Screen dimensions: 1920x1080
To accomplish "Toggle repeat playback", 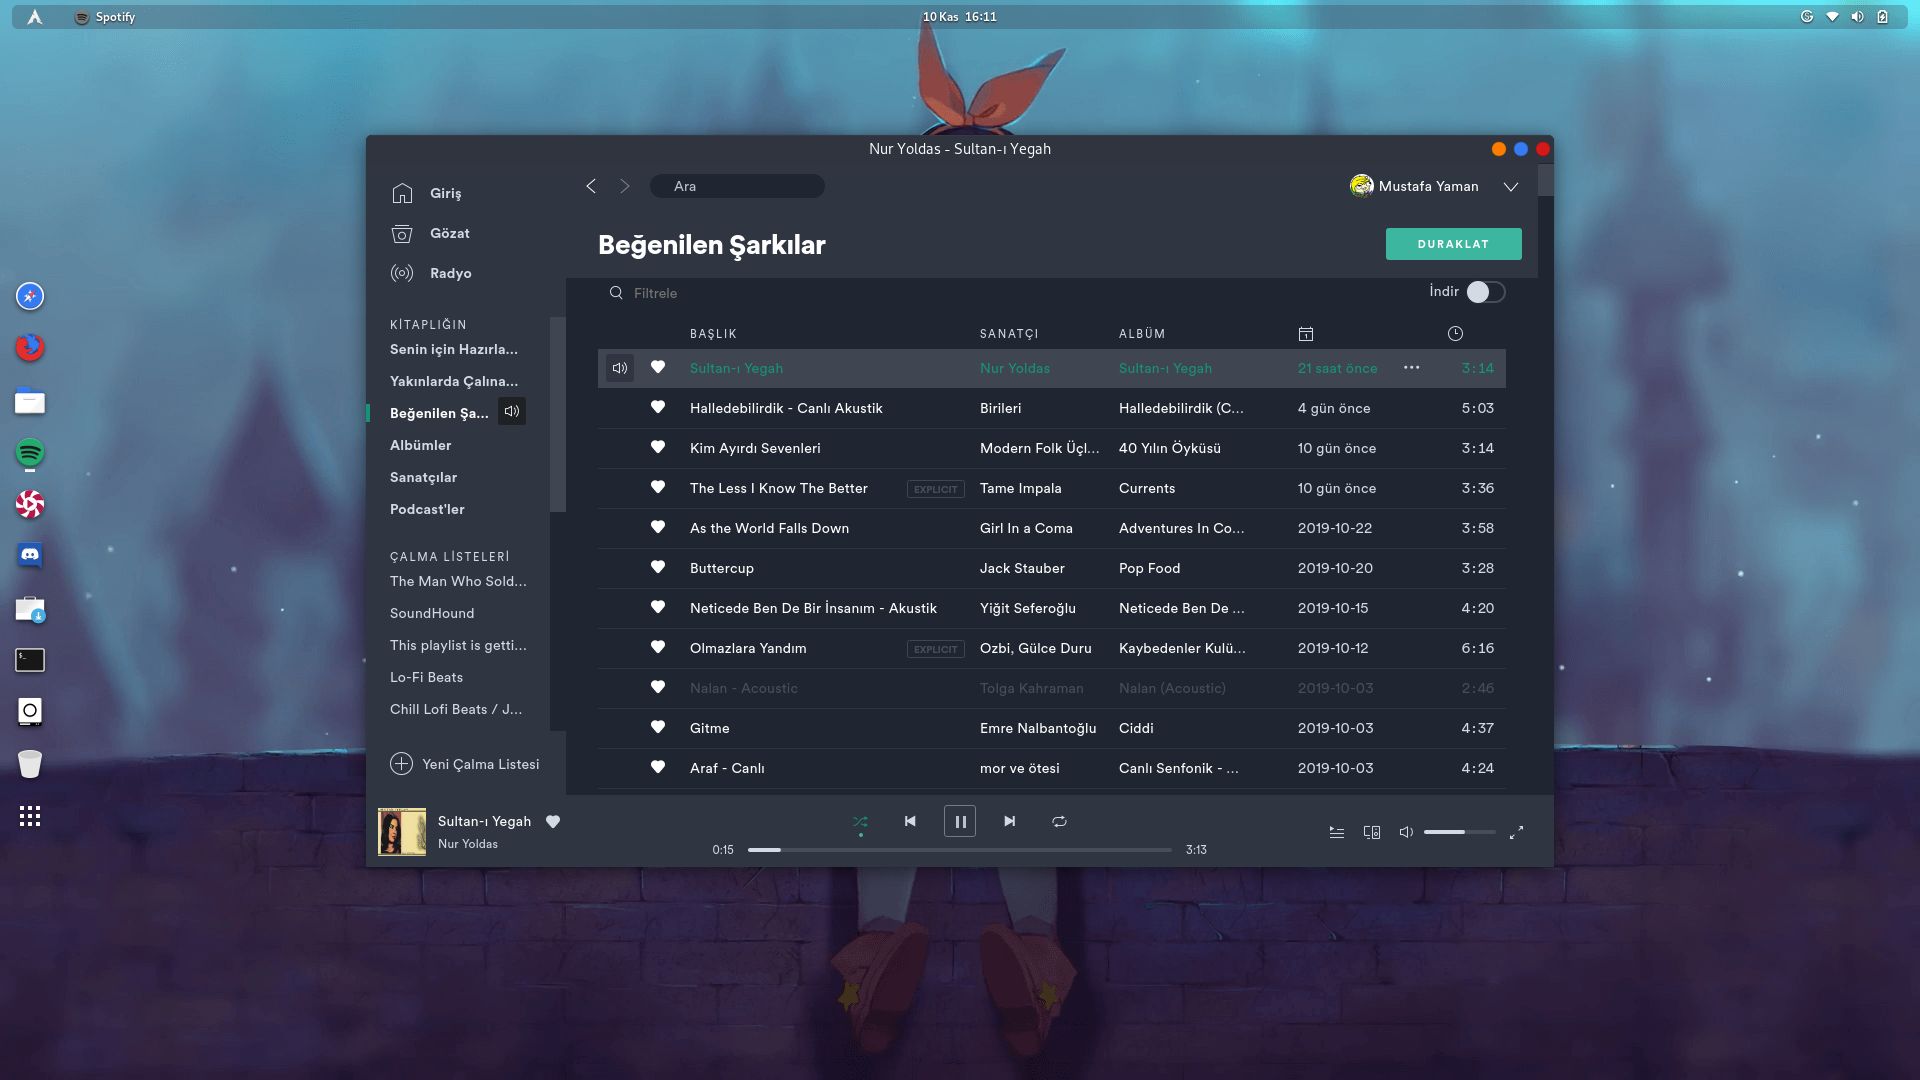I will tap(1060, 821).
